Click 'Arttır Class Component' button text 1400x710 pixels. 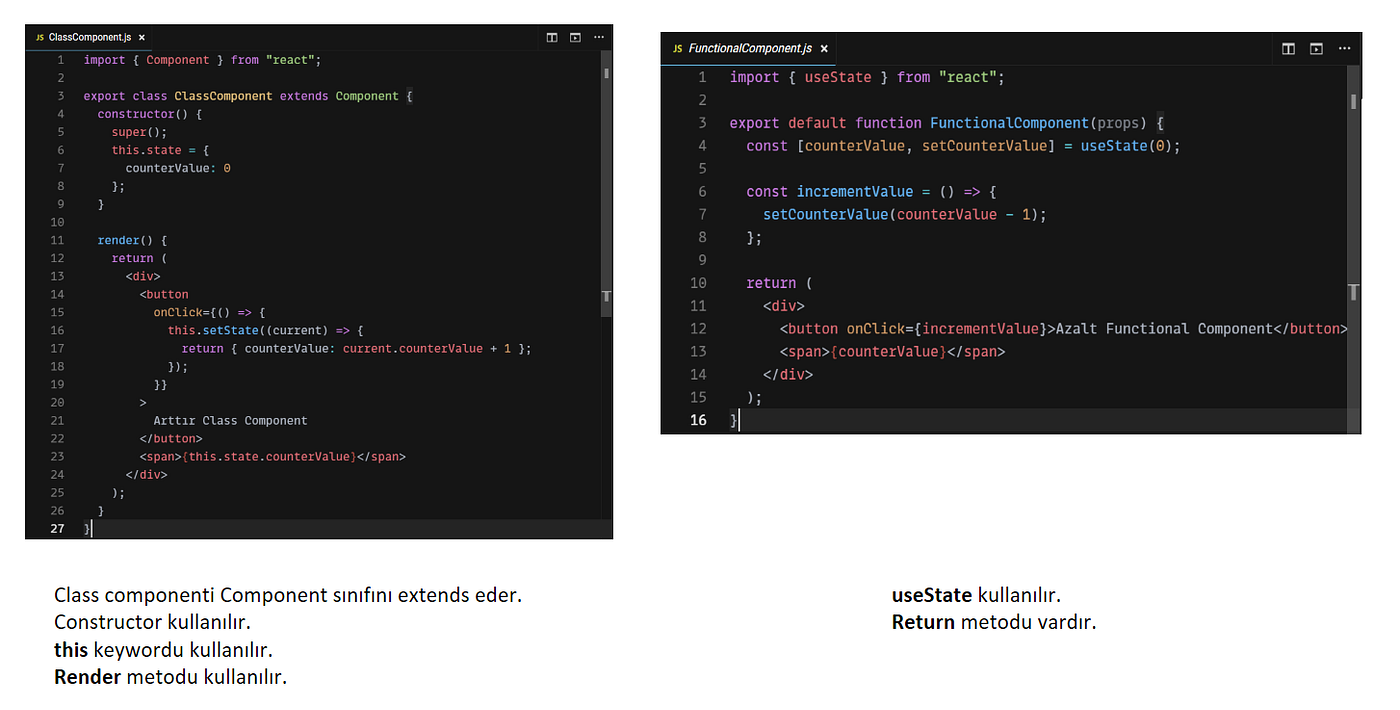coord(230,420)
